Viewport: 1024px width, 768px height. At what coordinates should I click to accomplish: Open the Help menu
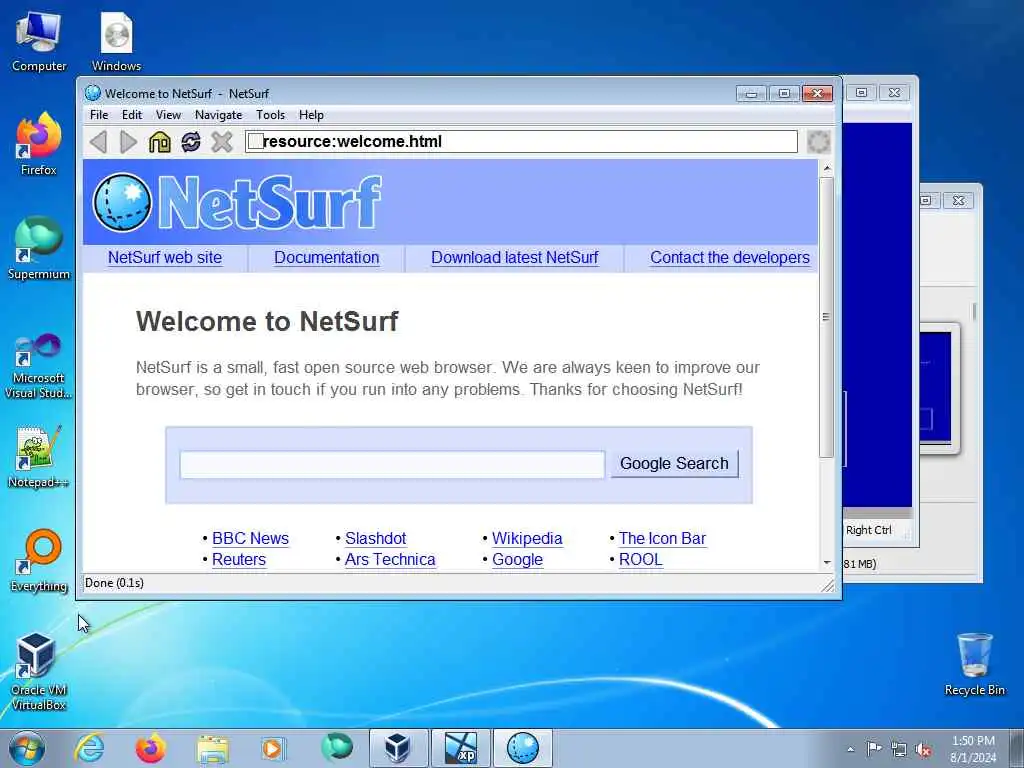click(312, 115)
